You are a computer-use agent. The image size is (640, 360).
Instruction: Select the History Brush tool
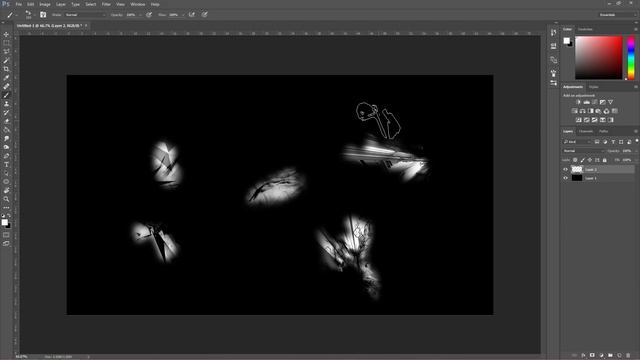coord(6,112)
